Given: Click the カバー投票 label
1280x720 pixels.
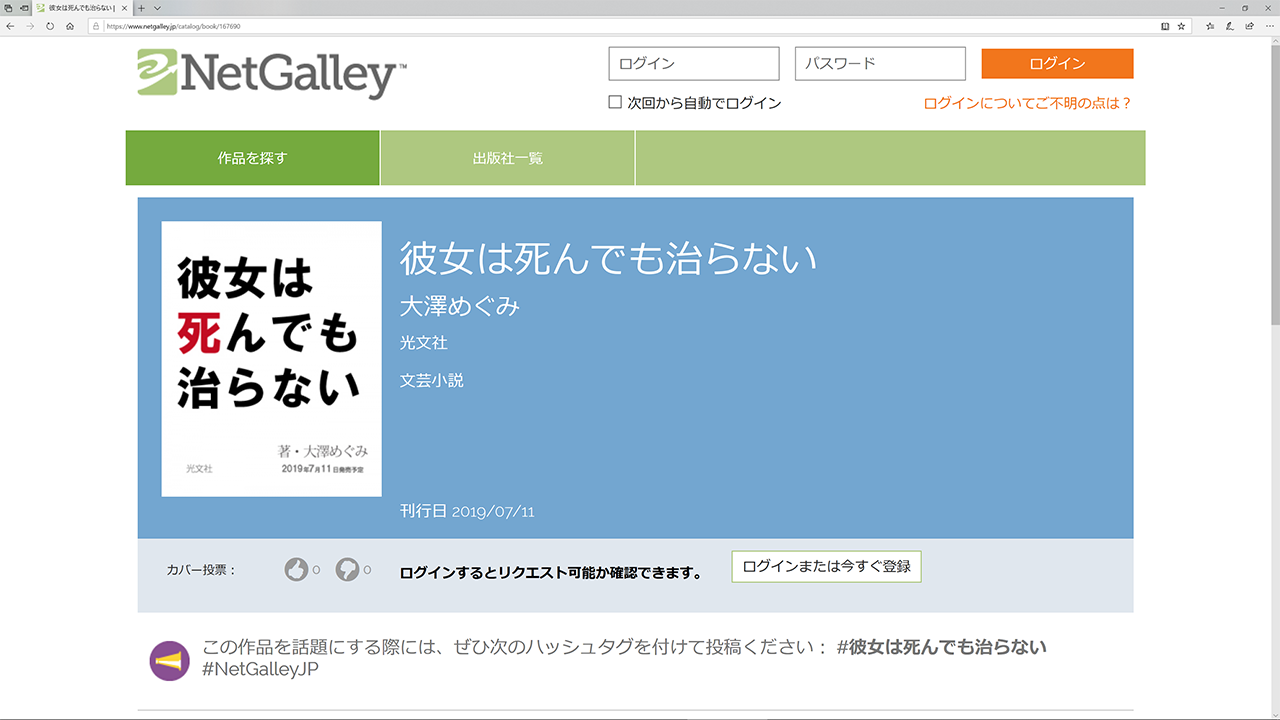Looking at the screenshot, I should [x=201, y=570].
